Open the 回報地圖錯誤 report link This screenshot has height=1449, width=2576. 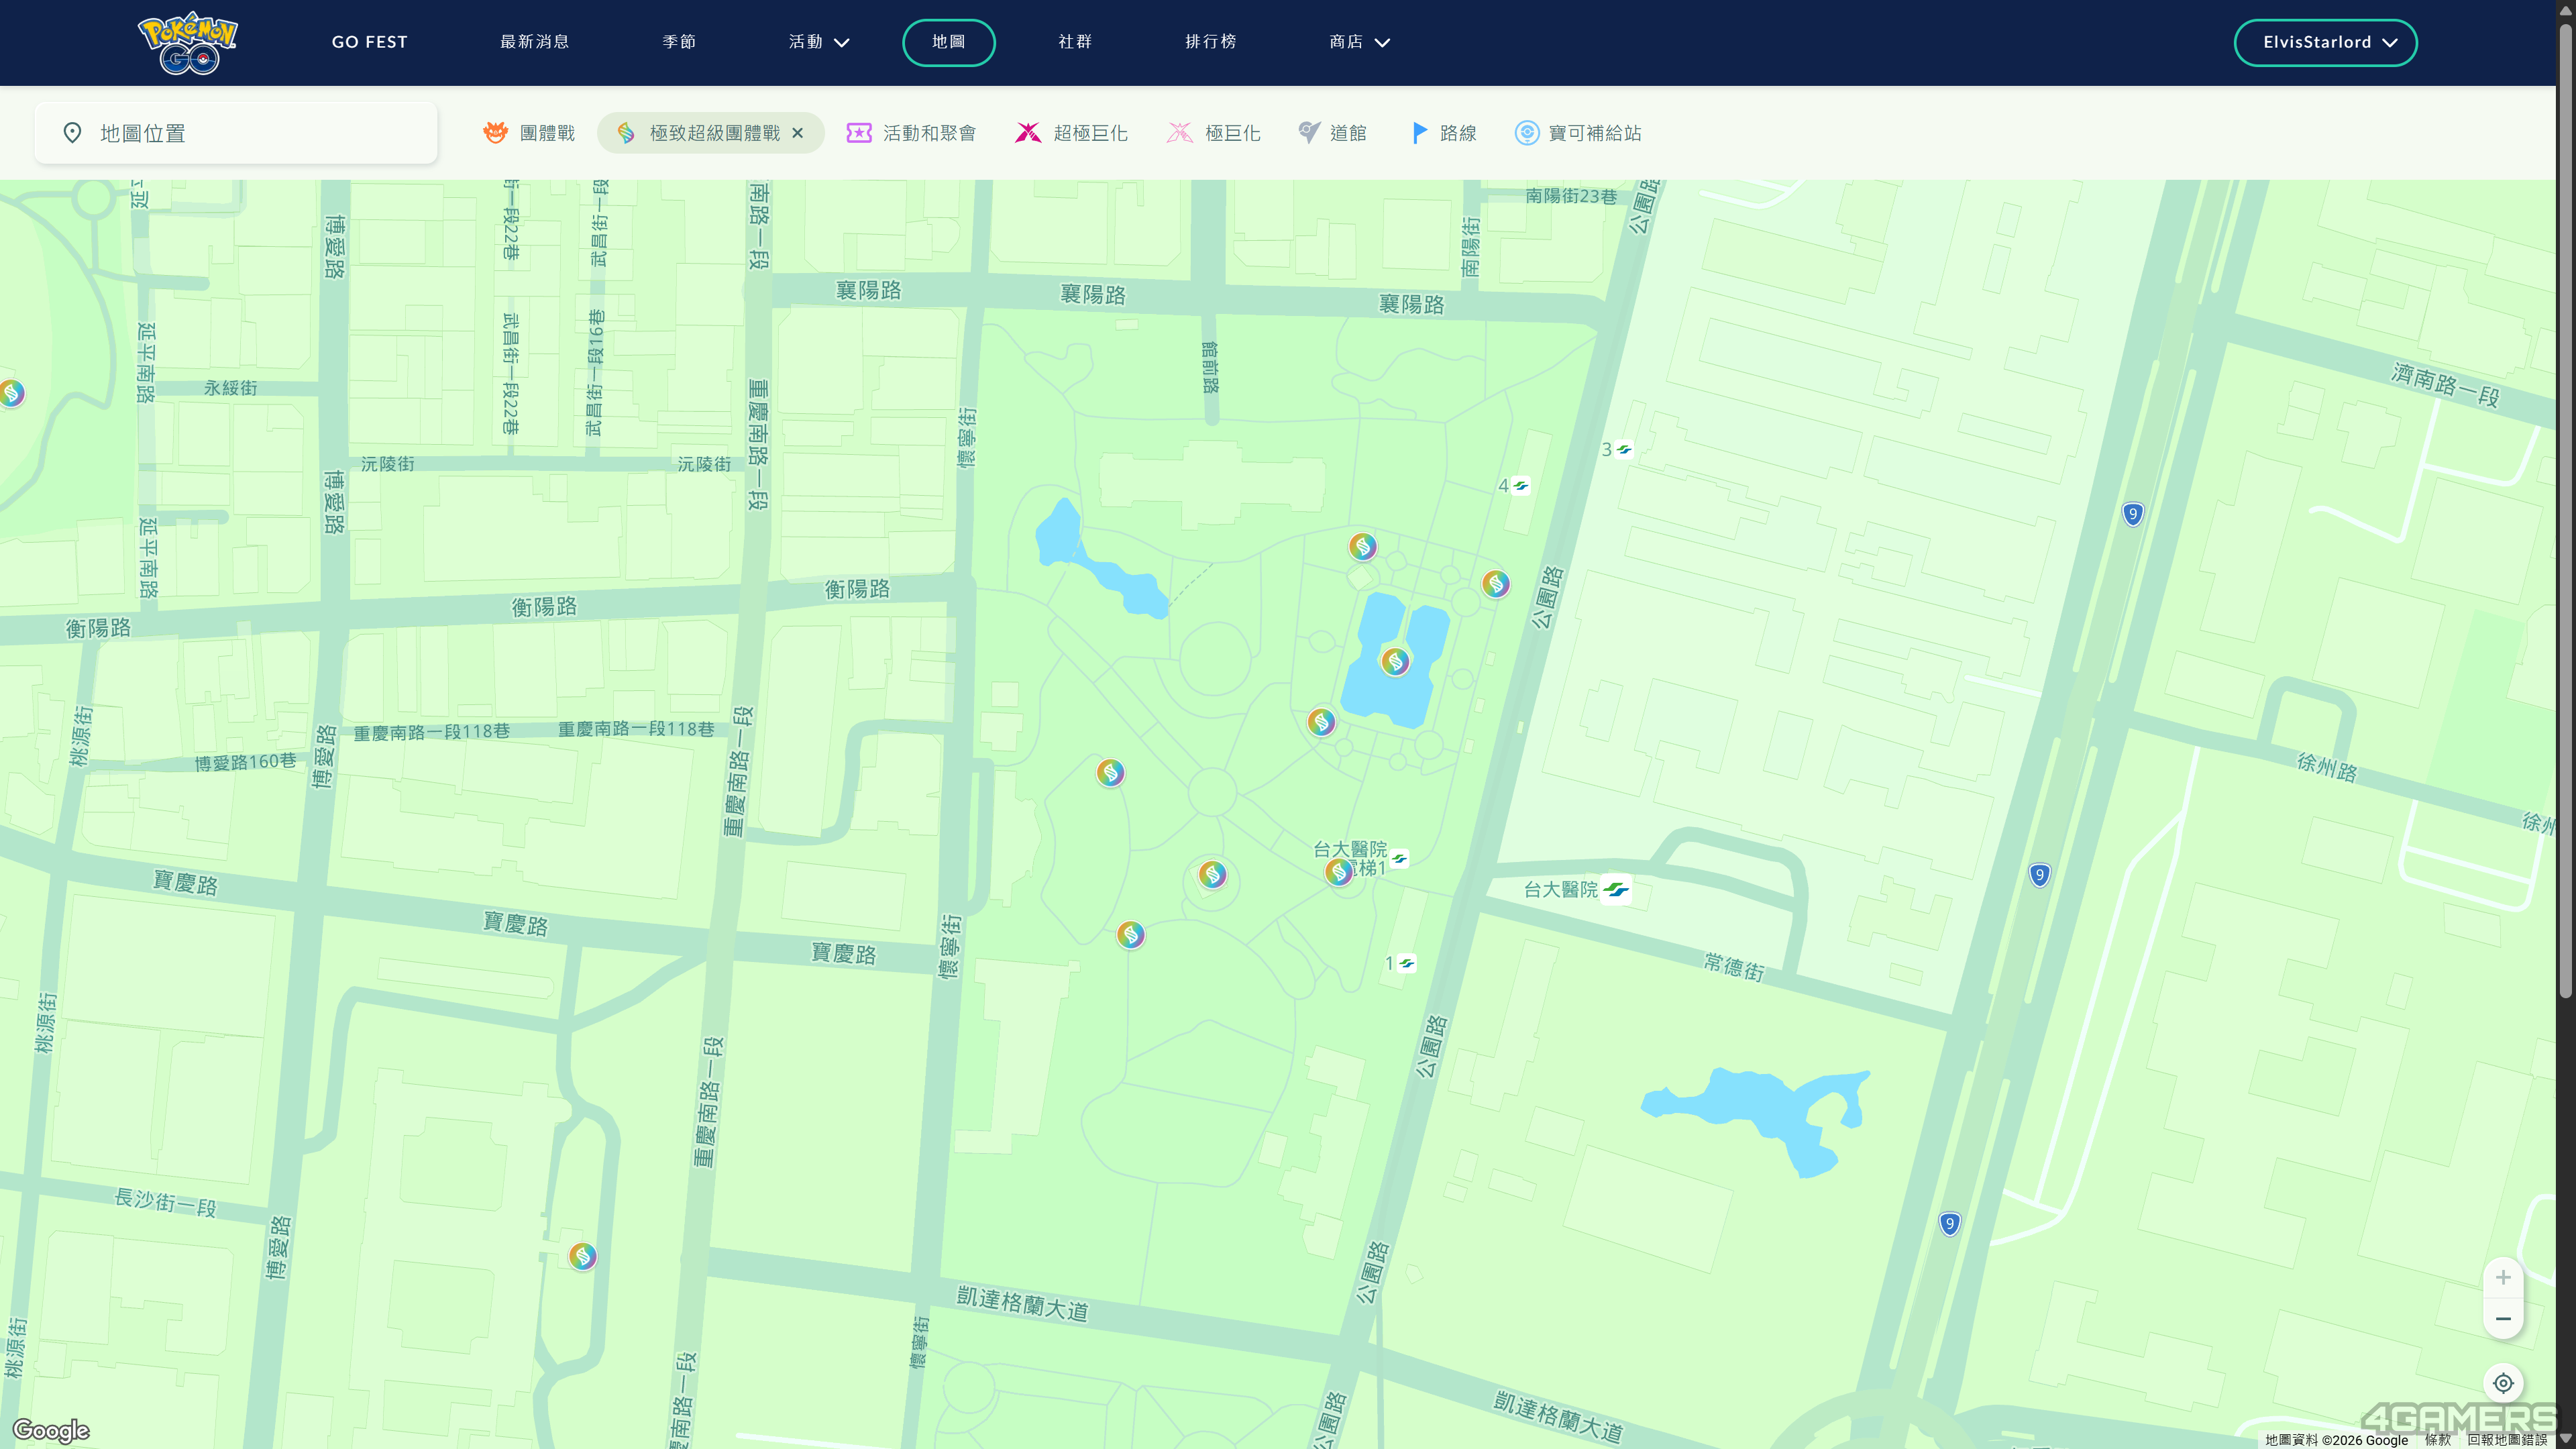(2507, 1440)
